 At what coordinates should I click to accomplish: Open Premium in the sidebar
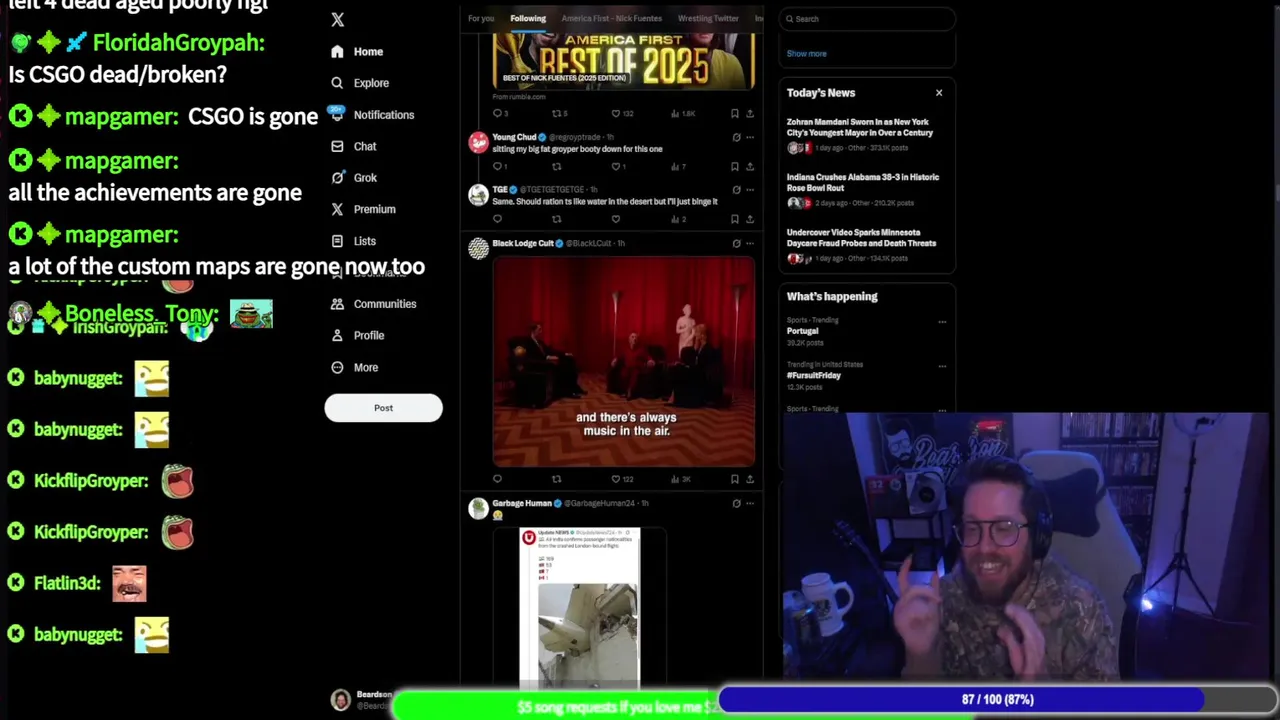coord(363,209)
